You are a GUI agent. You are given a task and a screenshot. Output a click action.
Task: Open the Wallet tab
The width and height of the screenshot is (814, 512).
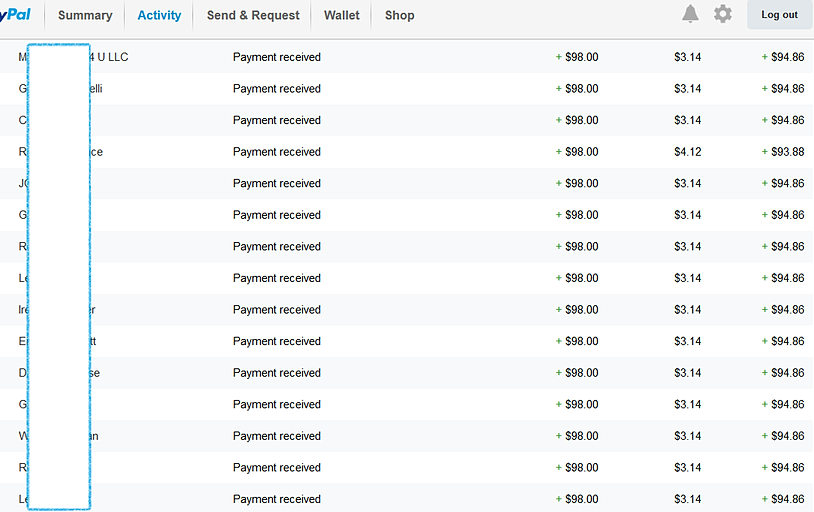[342, 16]
